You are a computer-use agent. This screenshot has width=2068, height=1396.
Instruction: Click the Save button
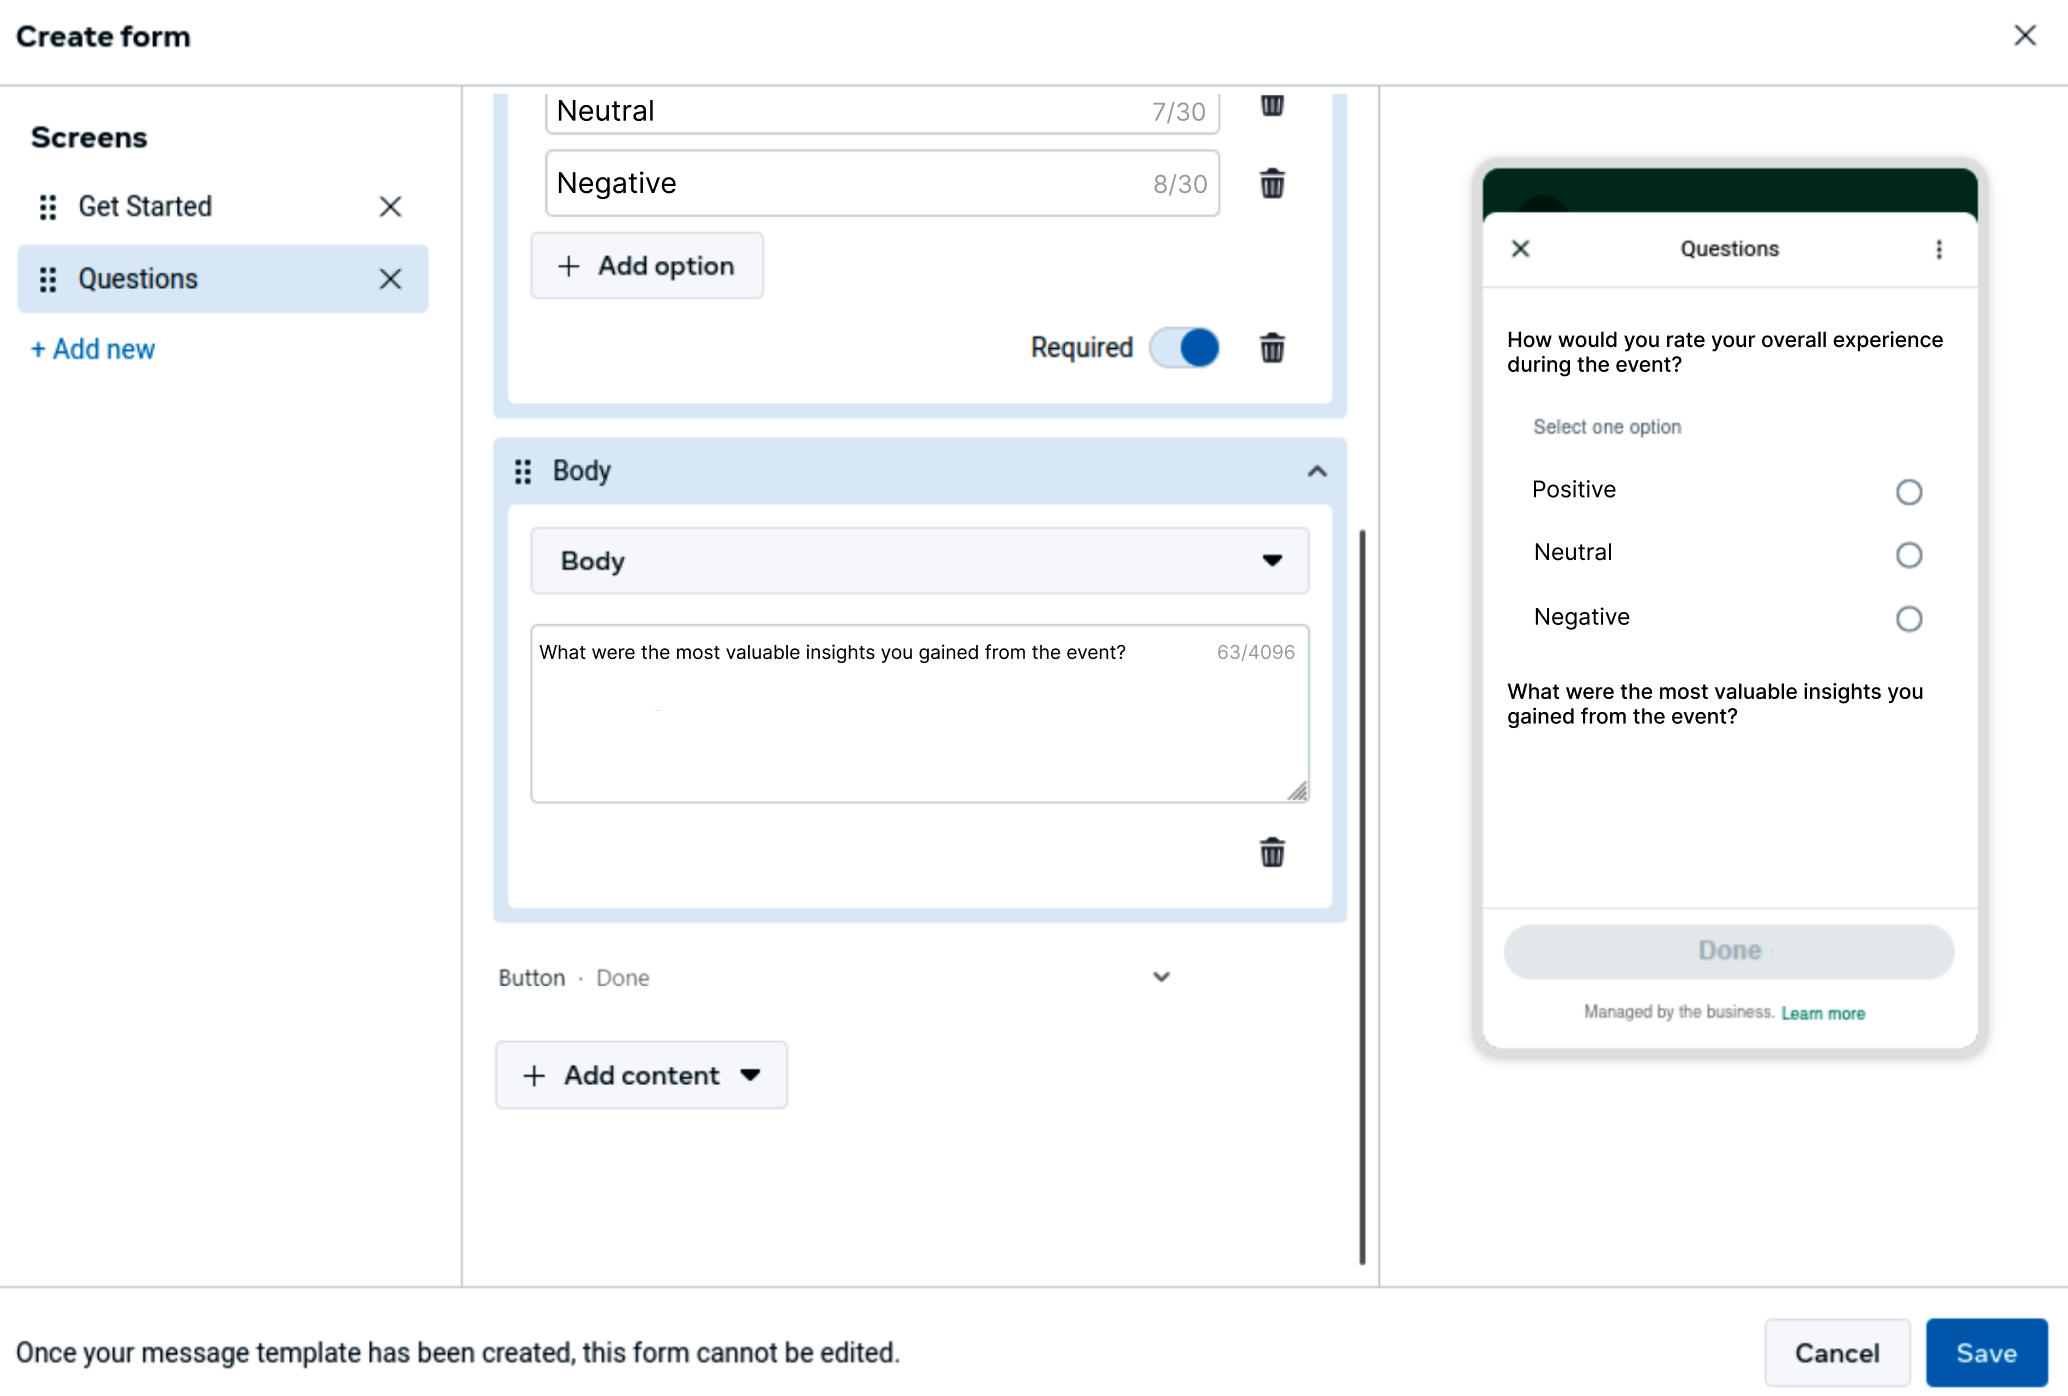1985,1352
